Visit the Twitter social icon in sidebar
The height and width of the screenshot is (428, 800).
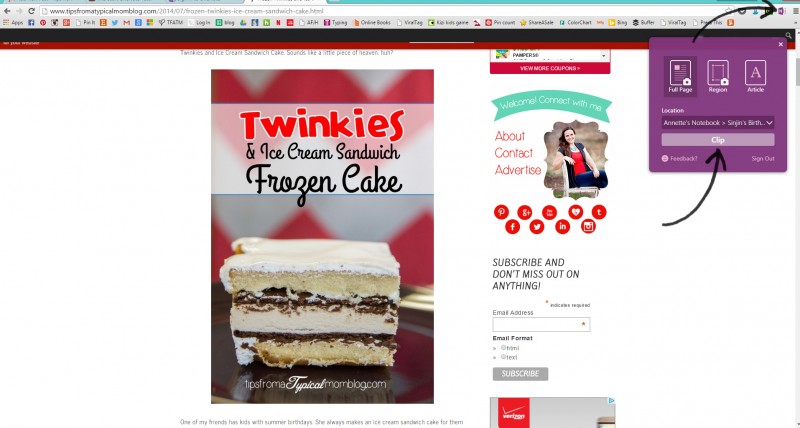coord(537,226)
